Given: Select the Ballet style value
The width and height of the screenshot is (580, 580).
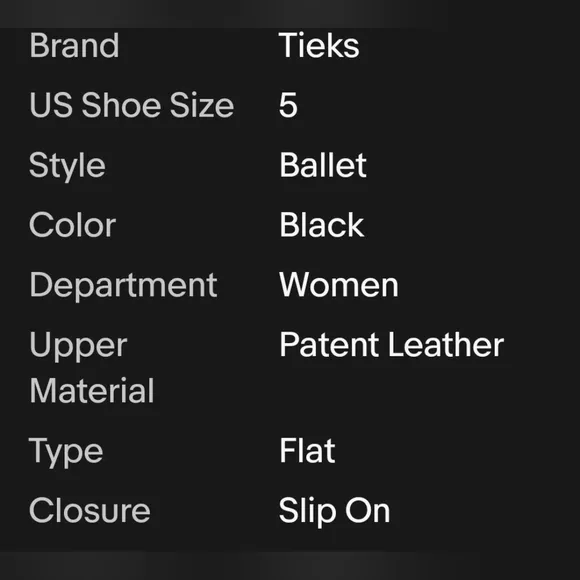Looking at the screenshot, I should pyautogui.click(x=323, y=165).
